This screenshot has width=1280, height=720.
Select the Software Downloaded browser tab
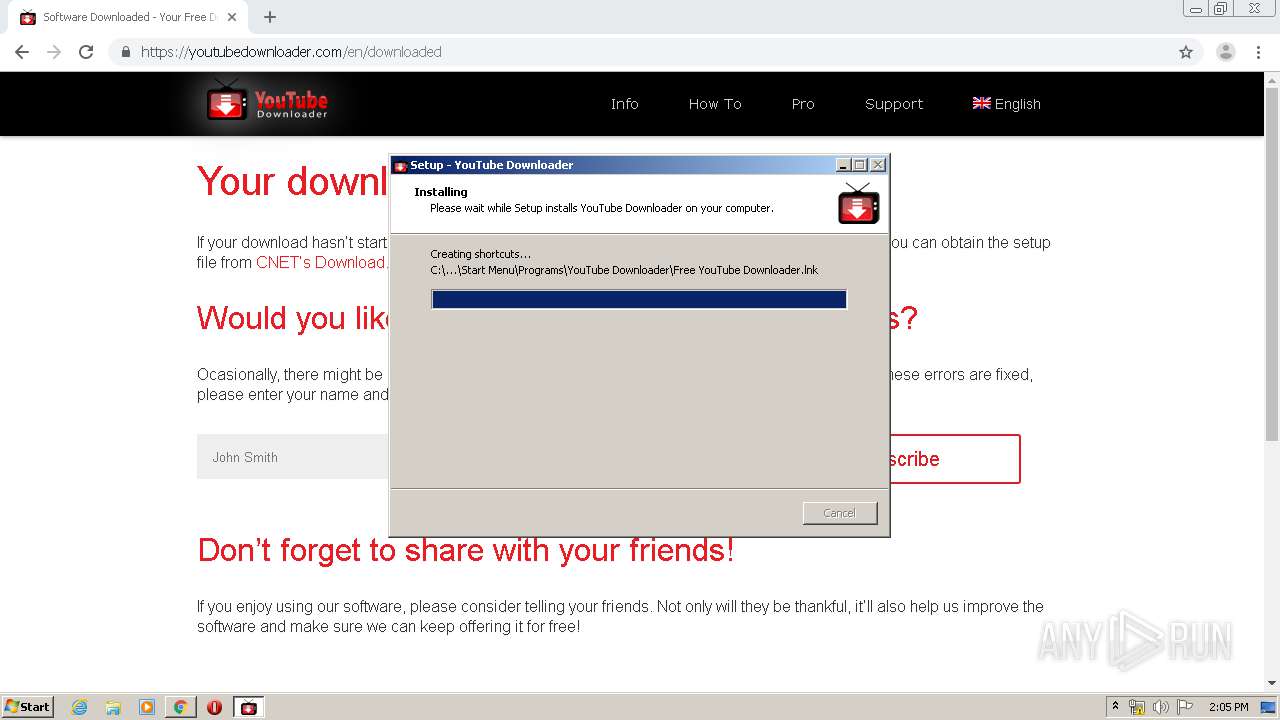[130, 17]
